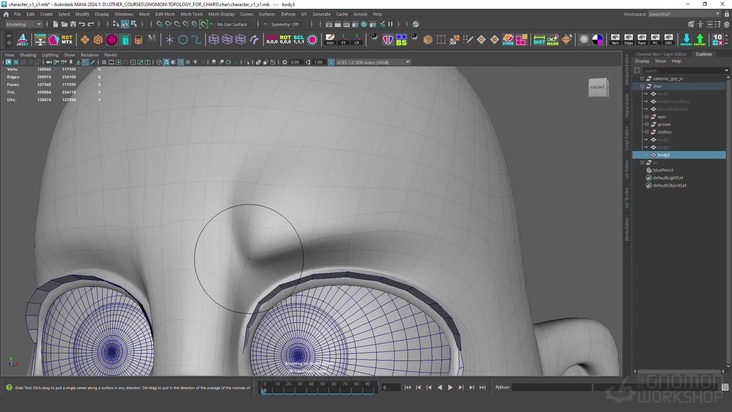Click the MASK shelf tool icon
Viewport: 732px width, 412px height.
coord(553,39)
